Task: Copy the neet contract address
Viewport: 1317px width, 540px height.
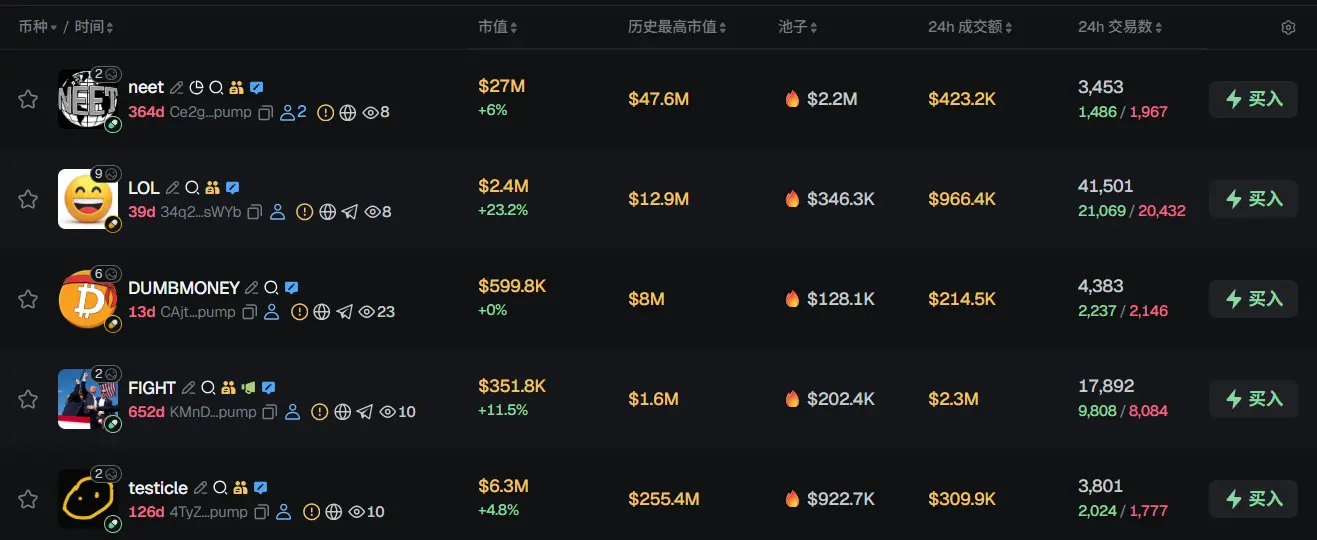Action: click(x=265, y=113)
